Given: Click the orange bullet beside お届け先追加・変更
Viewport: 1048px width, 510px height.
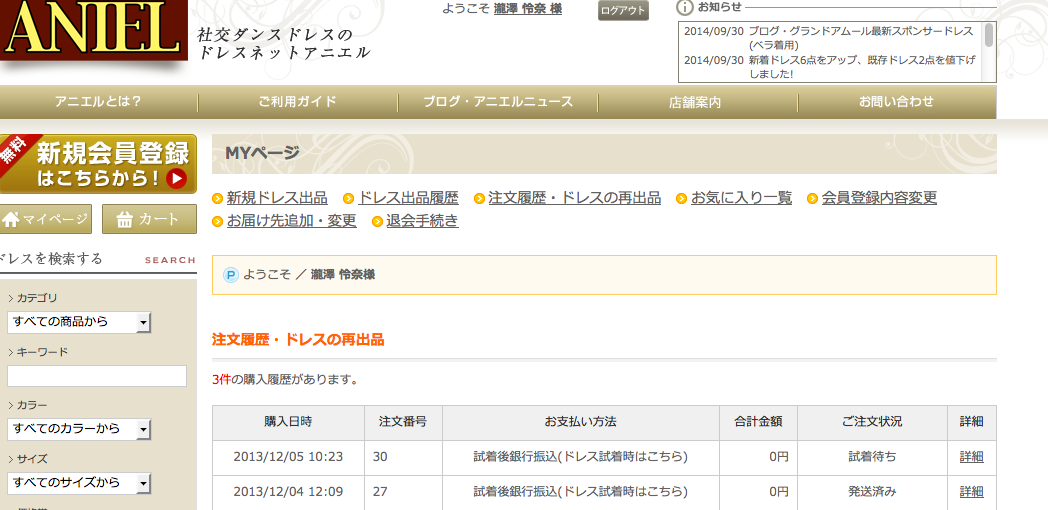Looking at the screenshot, I should tap(217, 221).
